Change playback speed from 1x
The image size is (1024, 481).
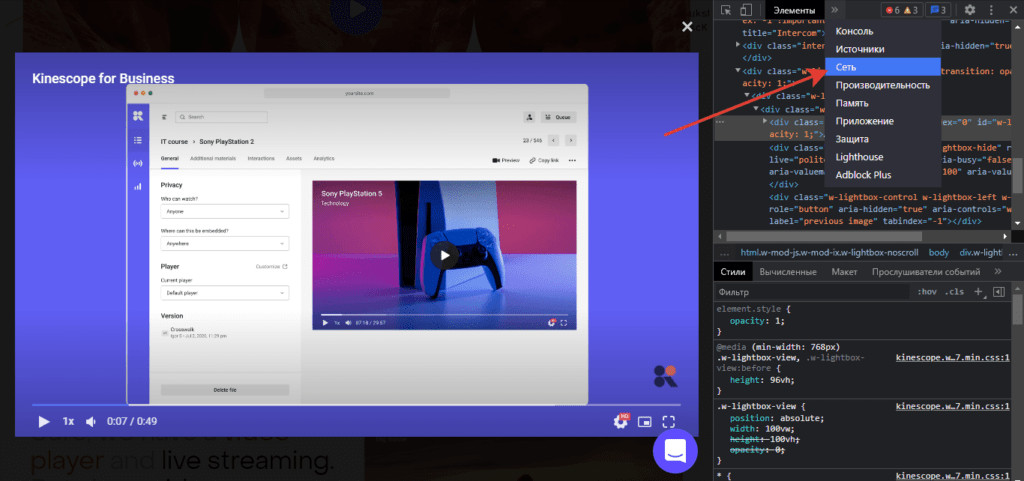(68, 422)
